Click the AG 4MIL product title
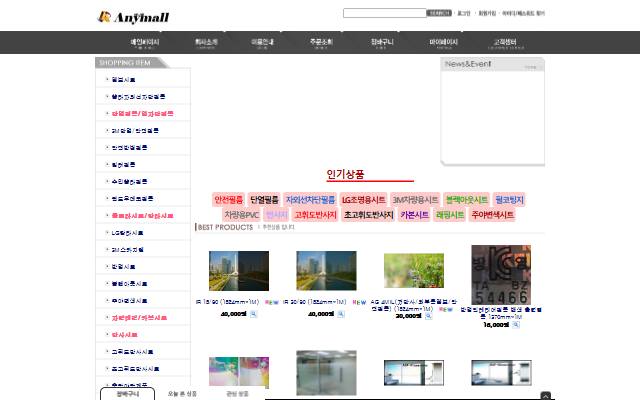The width and height of the screenshot is (640, 400). [414, 305]
